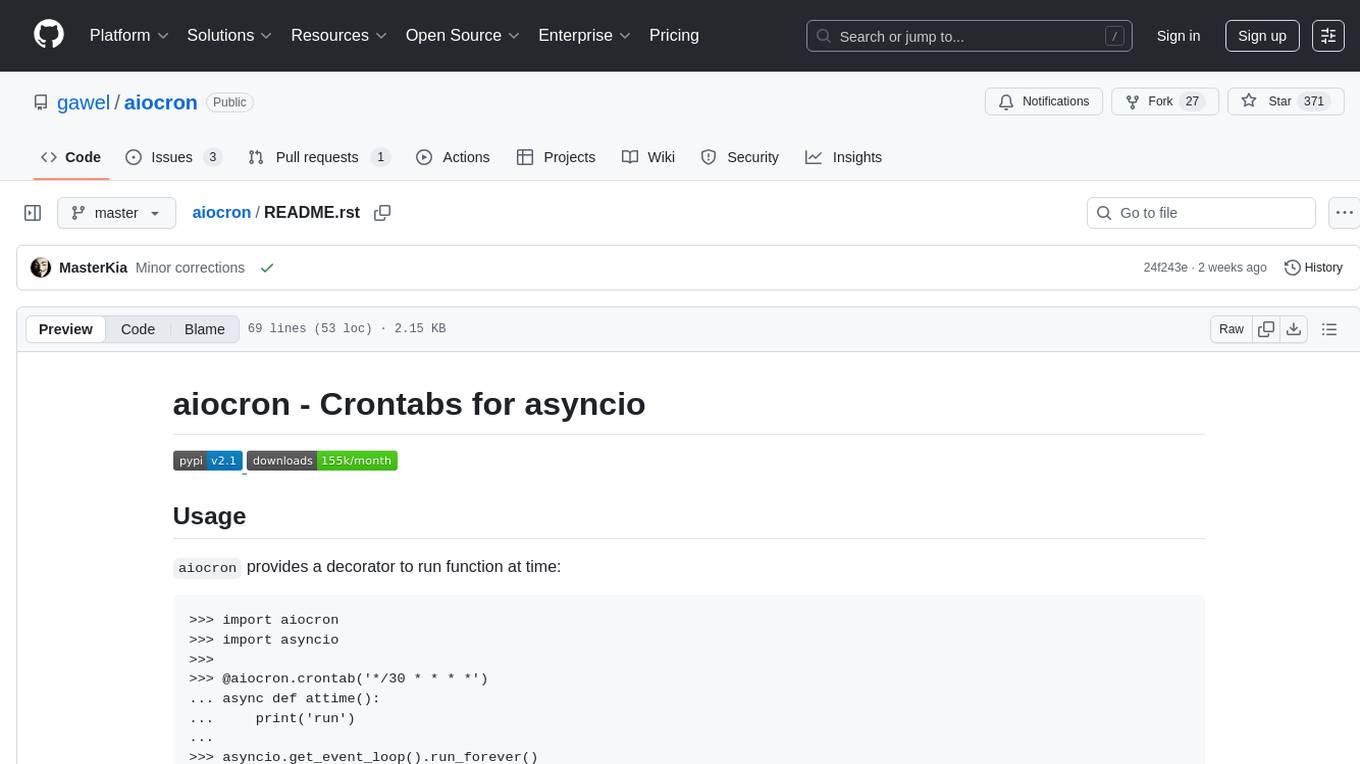Open the commit History link
Screen dimensions: 1360x764
click(x=1313, y=268)
